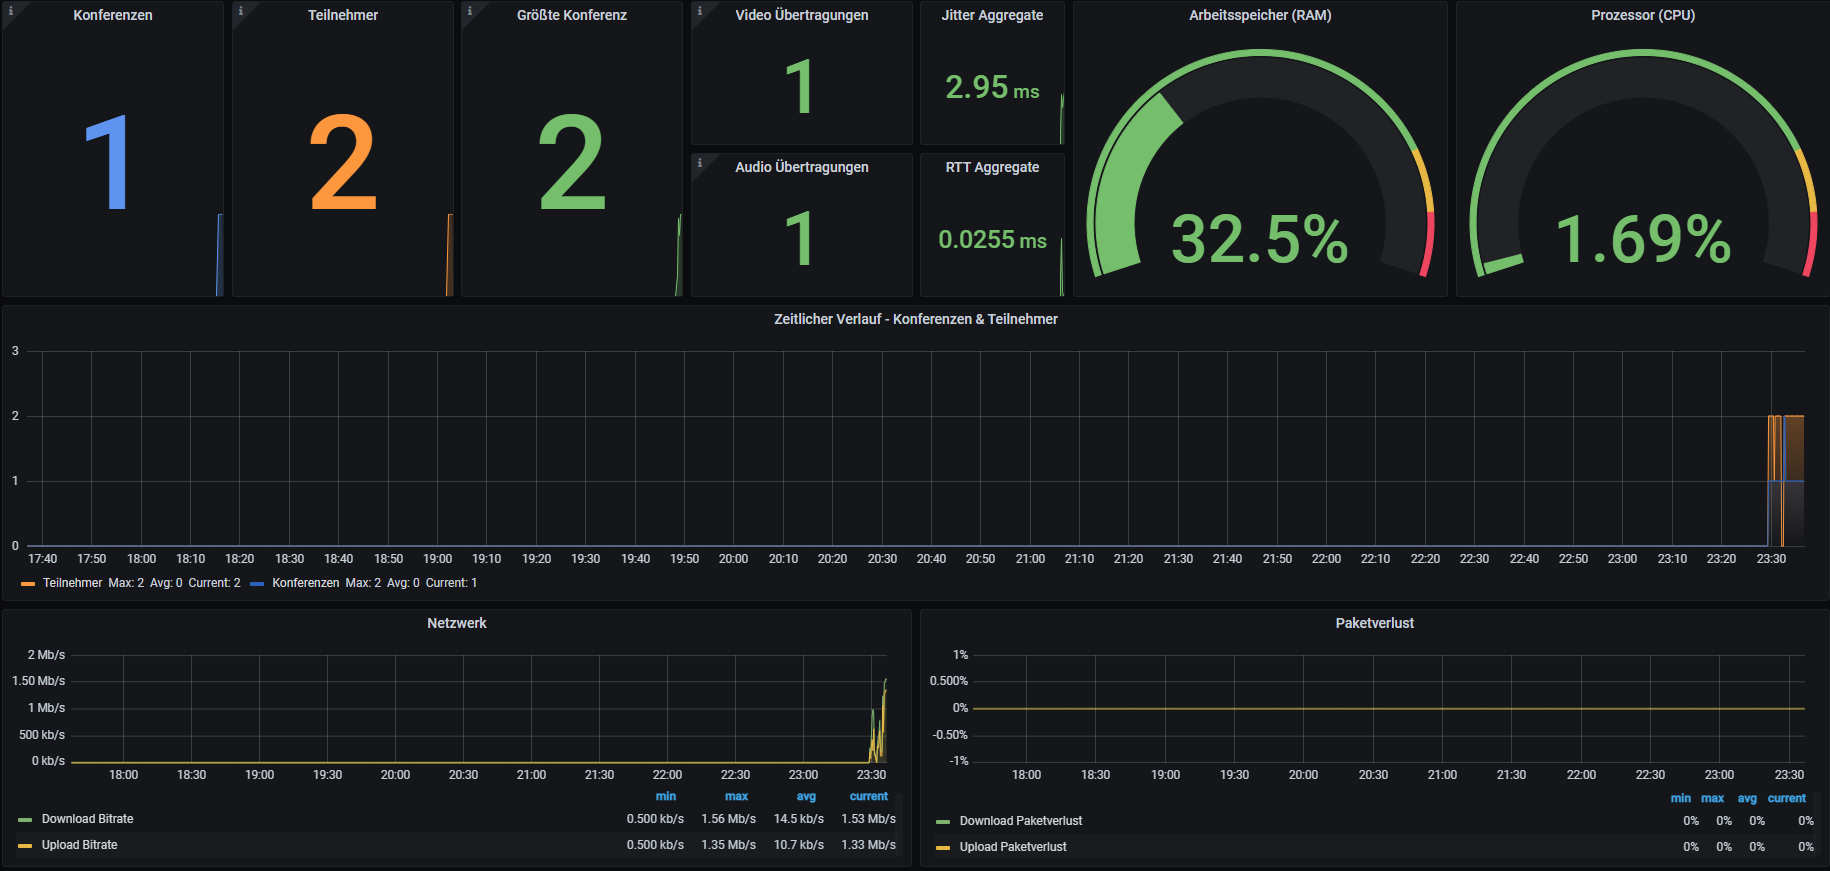Click the yellow Upload Bitrate color swatch

click(25, 846)
